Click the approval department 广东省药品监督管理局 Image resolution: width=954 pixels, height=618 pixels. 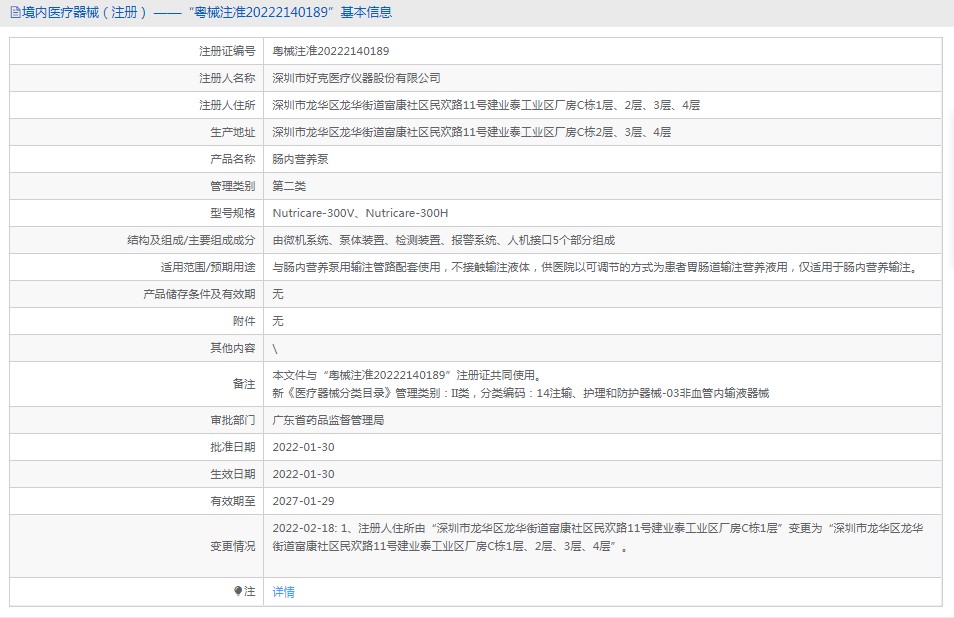328,420
